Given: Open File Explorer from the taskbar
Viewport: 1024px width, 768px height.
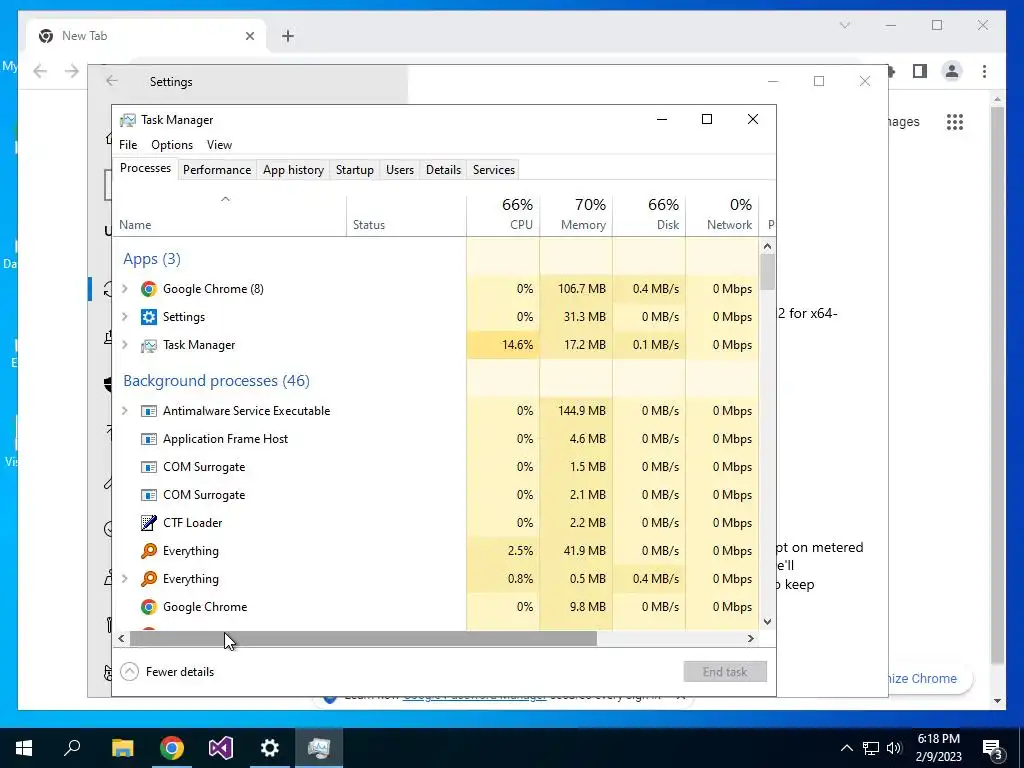Looking at the screenshot, I should point(122,748).
